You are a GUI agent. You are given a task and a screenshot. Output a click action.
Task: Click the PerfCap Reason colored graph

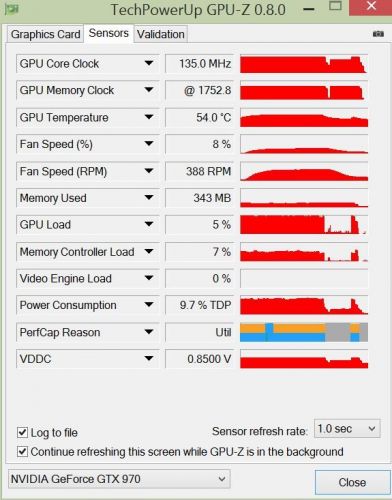pos(304,332)
